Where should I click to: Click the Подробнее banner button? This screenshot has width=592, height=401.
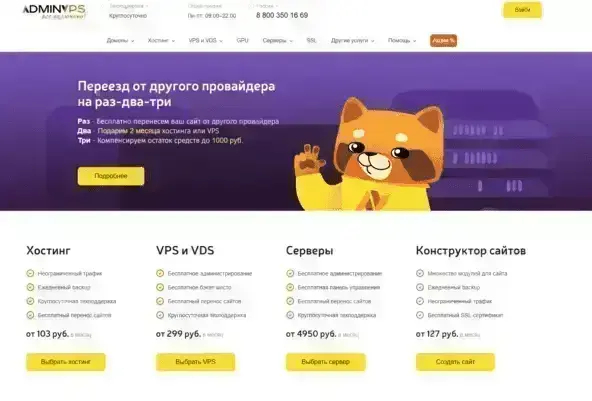pos(111,176)
